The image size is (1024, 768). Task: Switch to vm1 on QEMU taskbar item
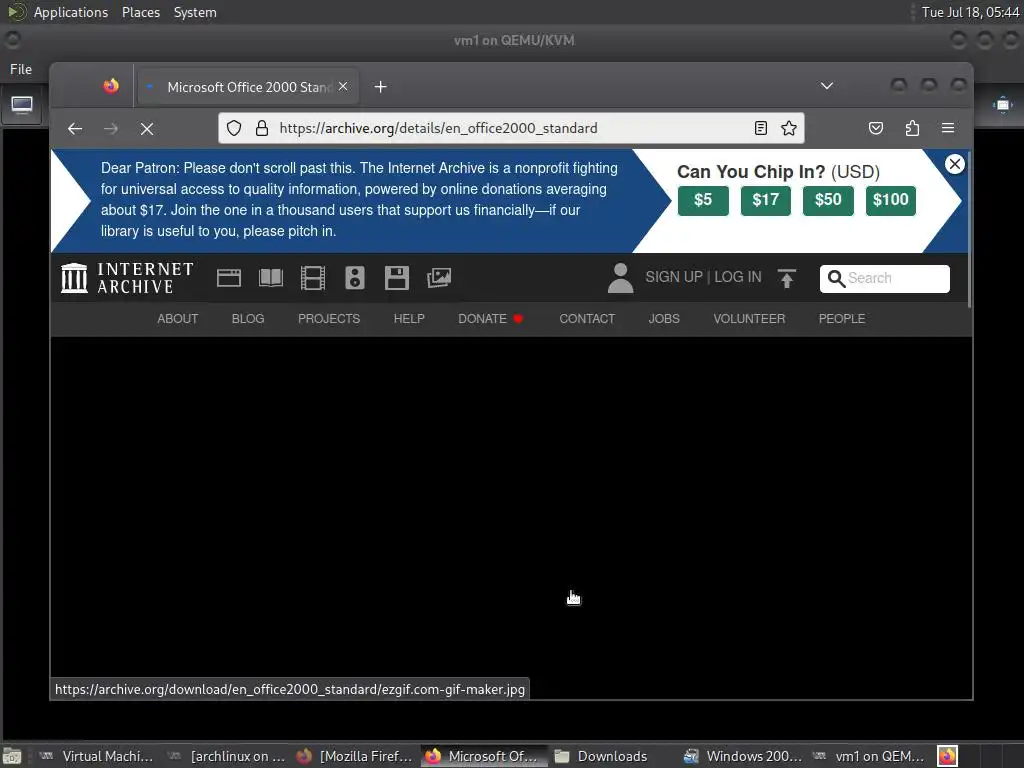tap(870, 756)
